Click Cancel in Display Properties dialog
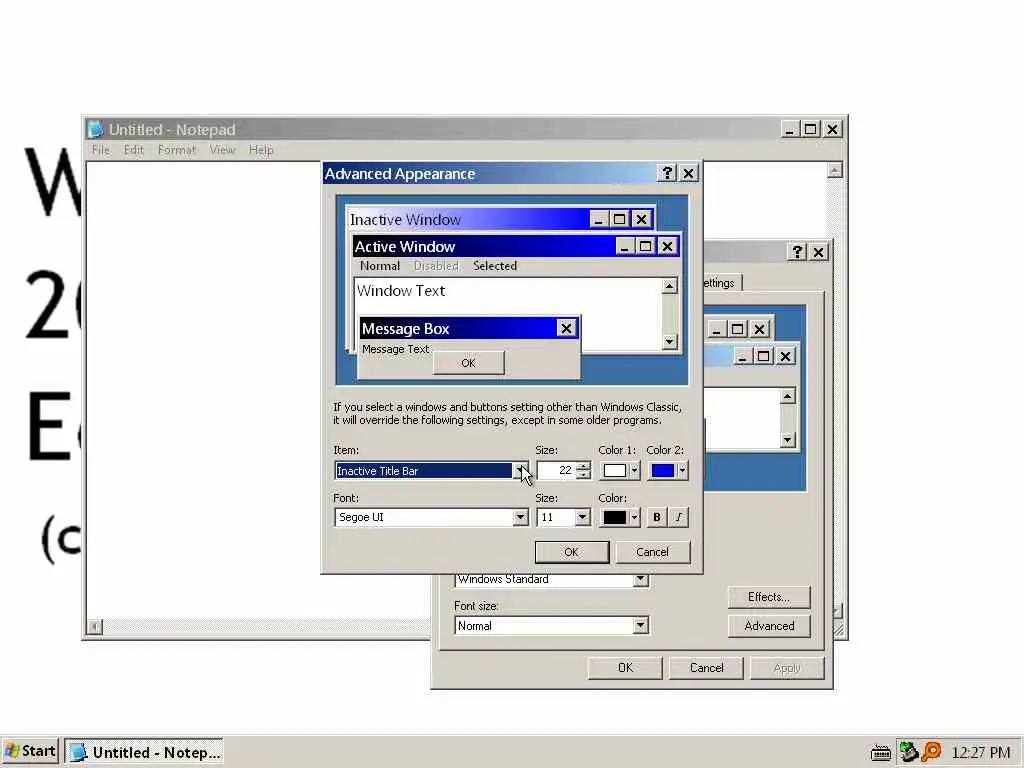 pyautogui.click(x=706, y=667)
